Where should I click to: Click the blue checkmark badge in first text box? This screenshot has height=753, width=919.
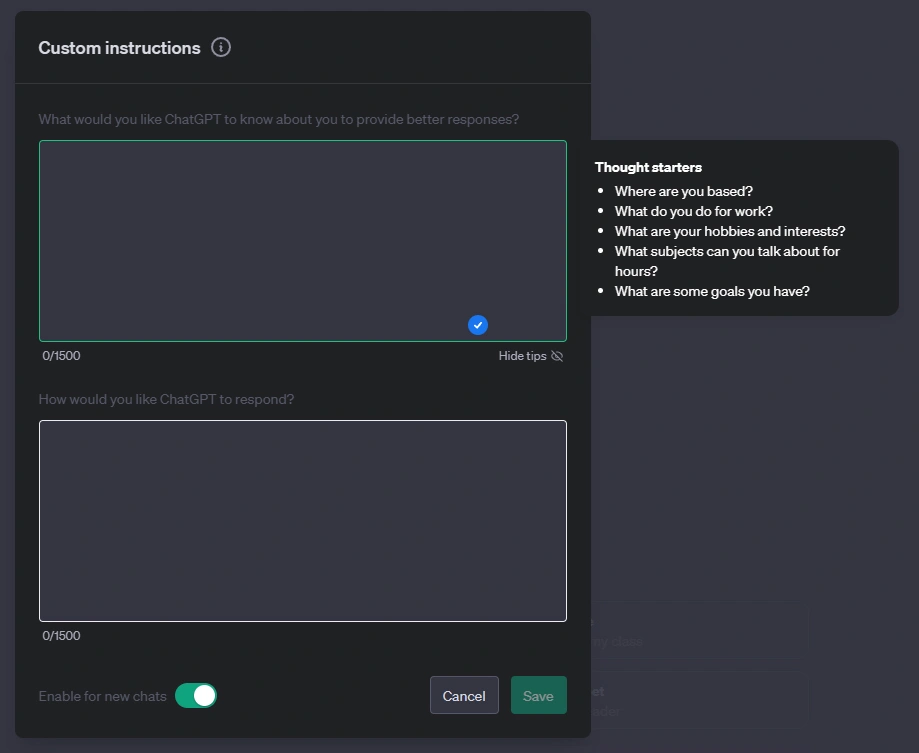pos(478,325)
